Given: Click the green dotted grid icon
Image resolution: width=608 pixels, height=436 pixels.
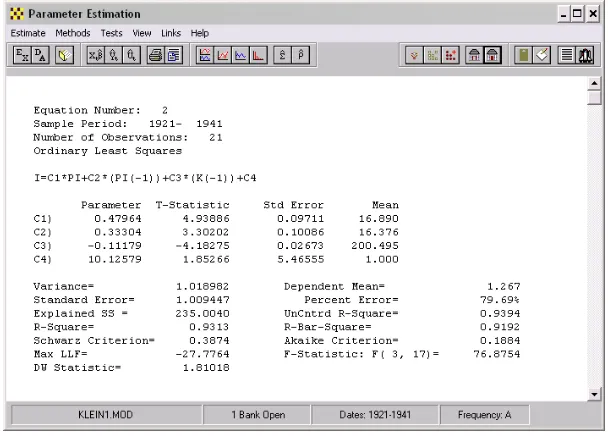Looking at the screenshot, I should (432, 55).
